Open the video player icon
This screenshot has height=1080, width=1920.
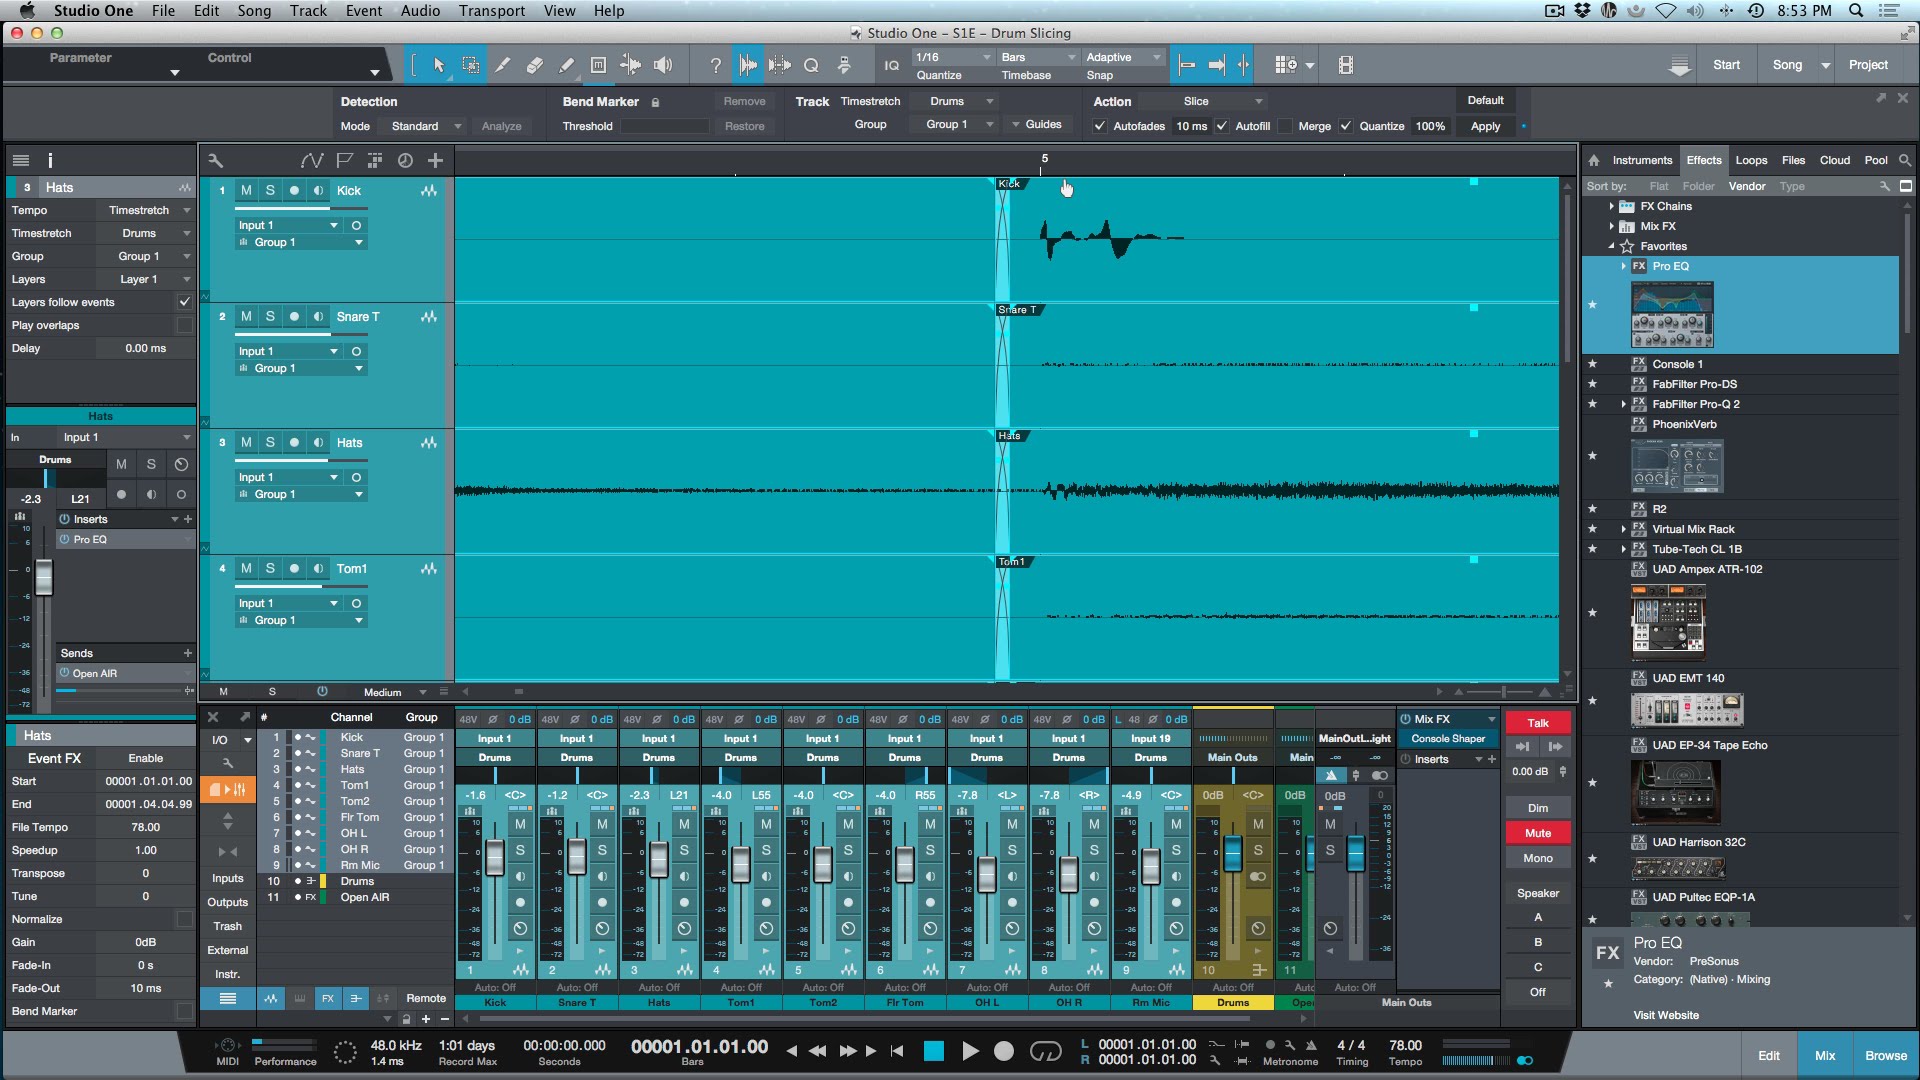coord(1345,66)
